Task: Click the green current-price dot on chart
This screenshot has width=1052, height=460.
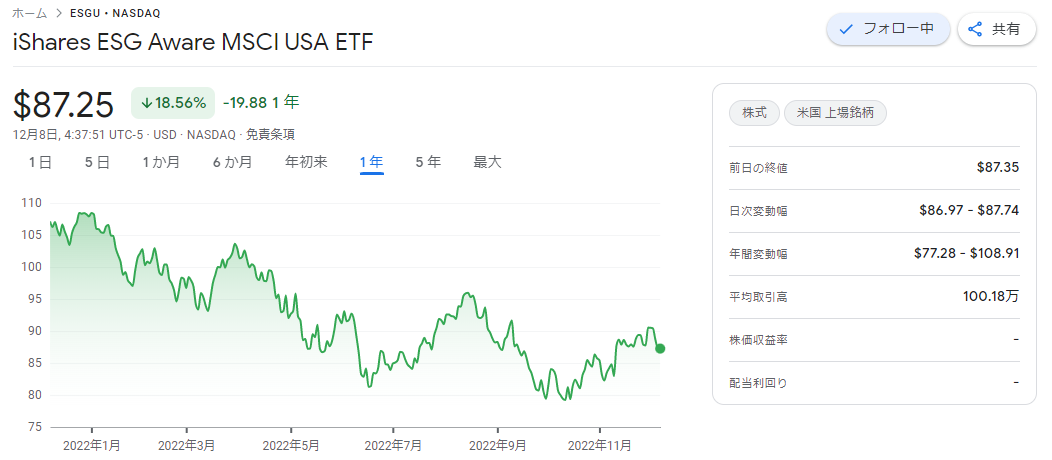Action: (660, 348)
